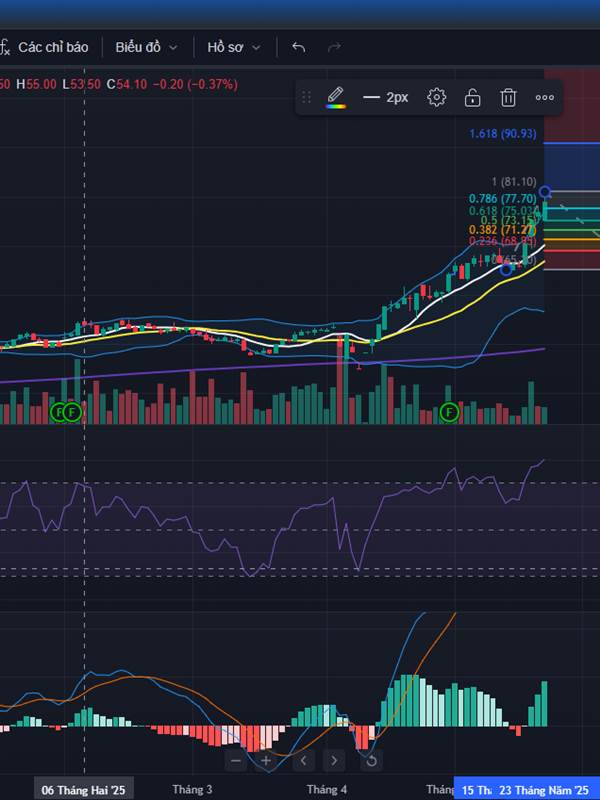This screenshot has width=600, height=800.
Task: Select the upper Fibonacci anchor point
Action: point(545,192)
